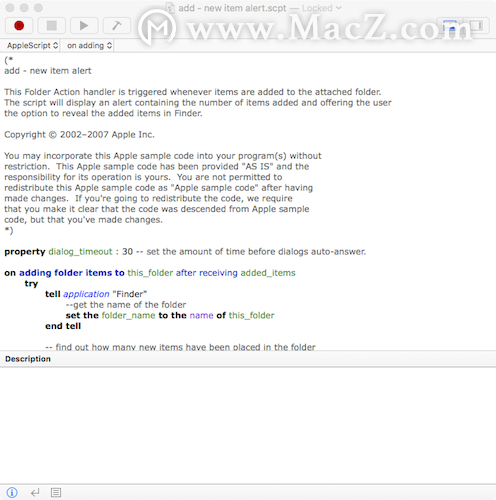
Task: Click the 'try' keyword line
Action: [x=31, y=284]
